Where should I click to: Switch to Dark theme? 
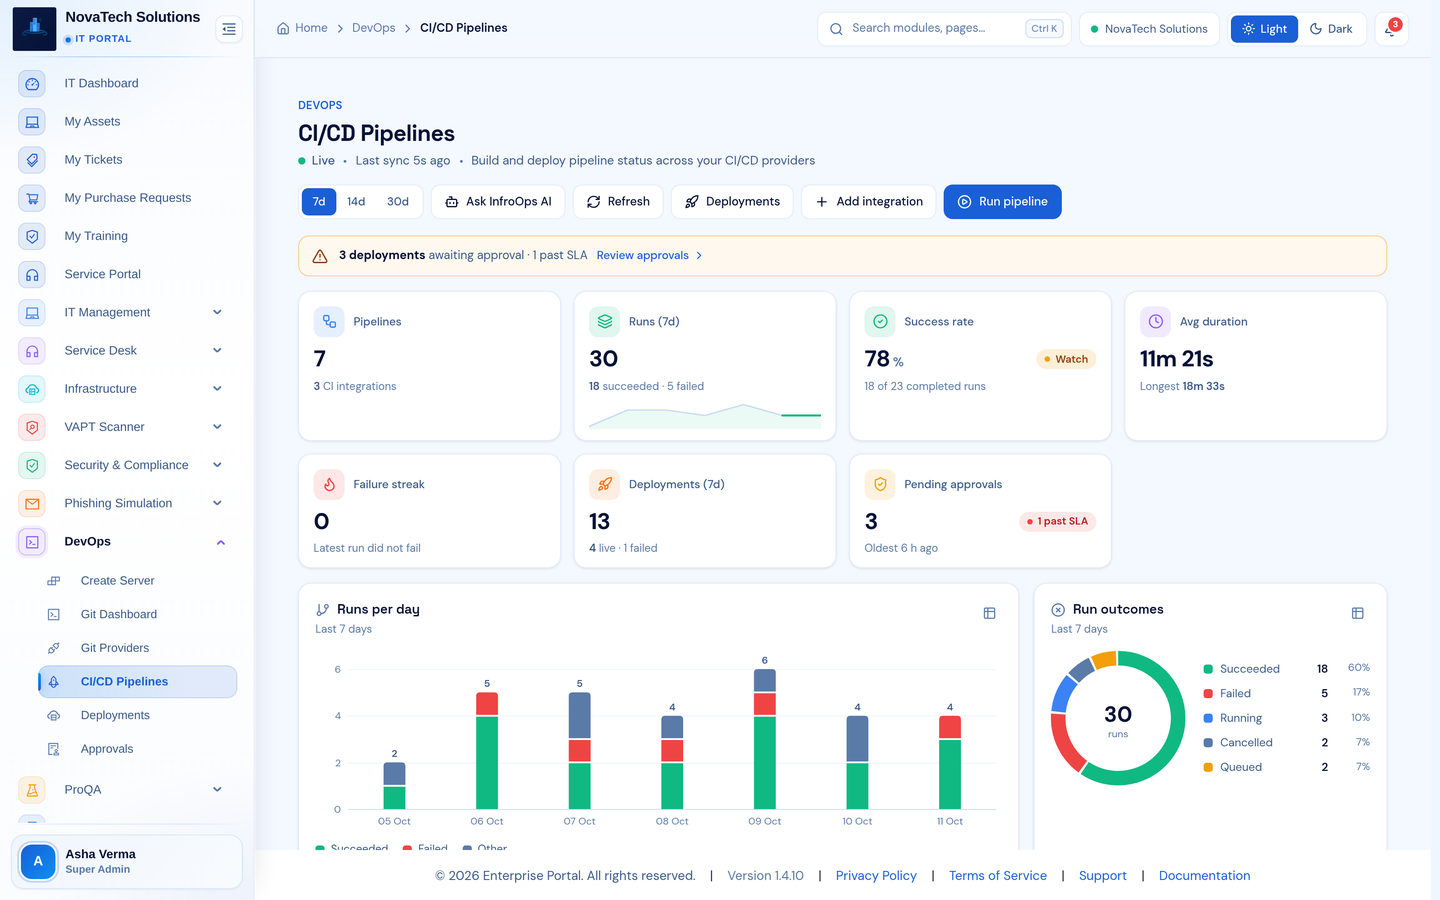pyautogui.click(x=1331, y=29)
